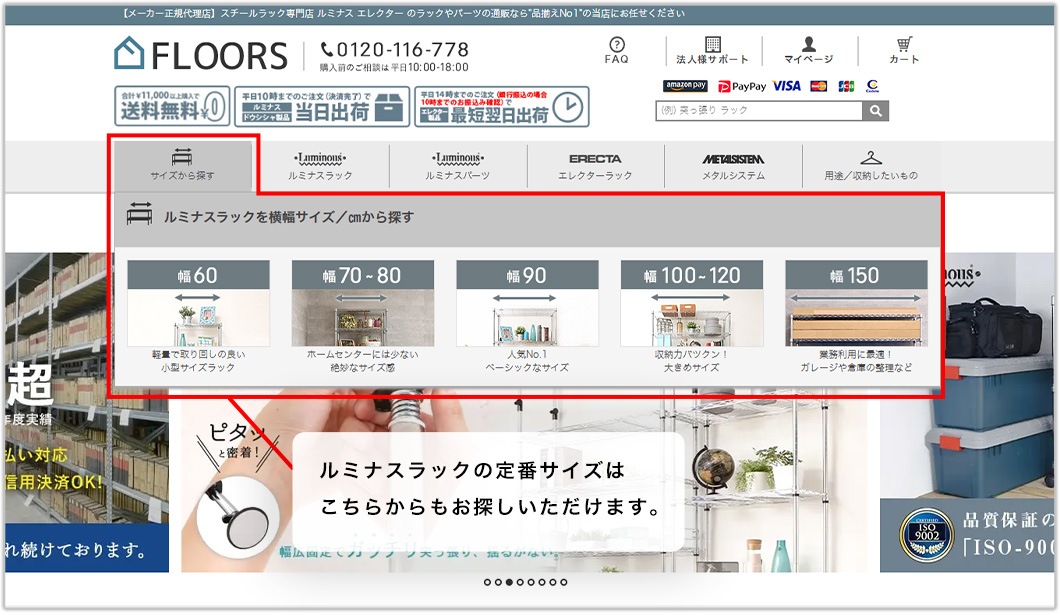The image size is (1060, 615).
Task: Click the 絶妙なサイズ感 caption text
Action: pyautogui.click(x=362, y=368)
